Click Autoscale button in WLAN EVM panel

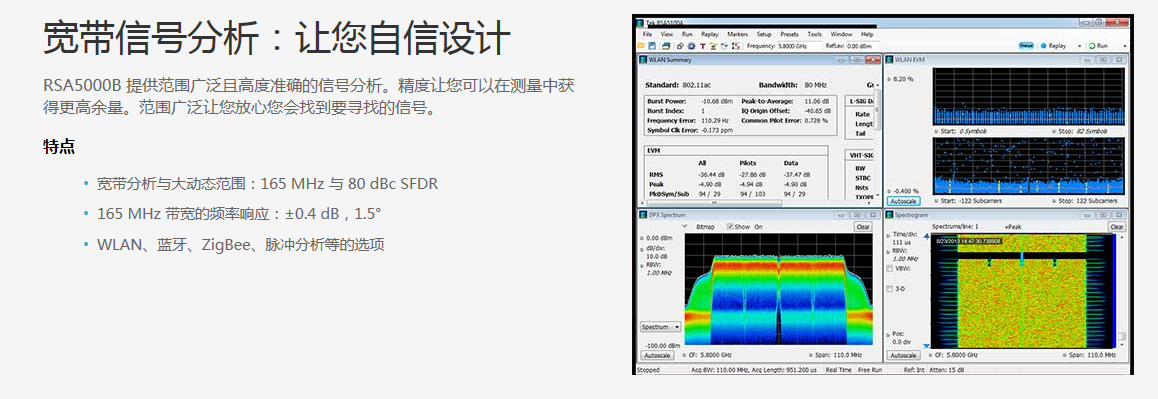coord(903,201)
